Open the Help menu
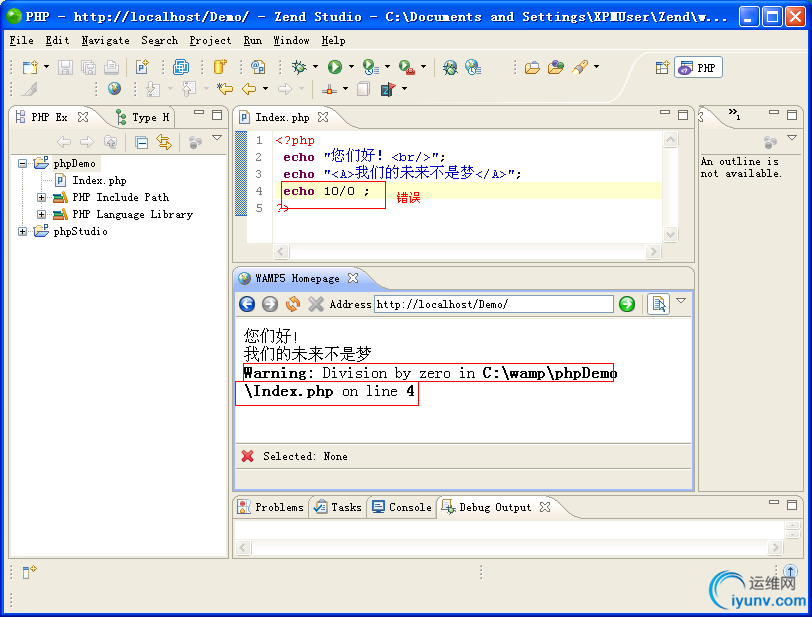This screenshot has width=812, height=617. 333,40
